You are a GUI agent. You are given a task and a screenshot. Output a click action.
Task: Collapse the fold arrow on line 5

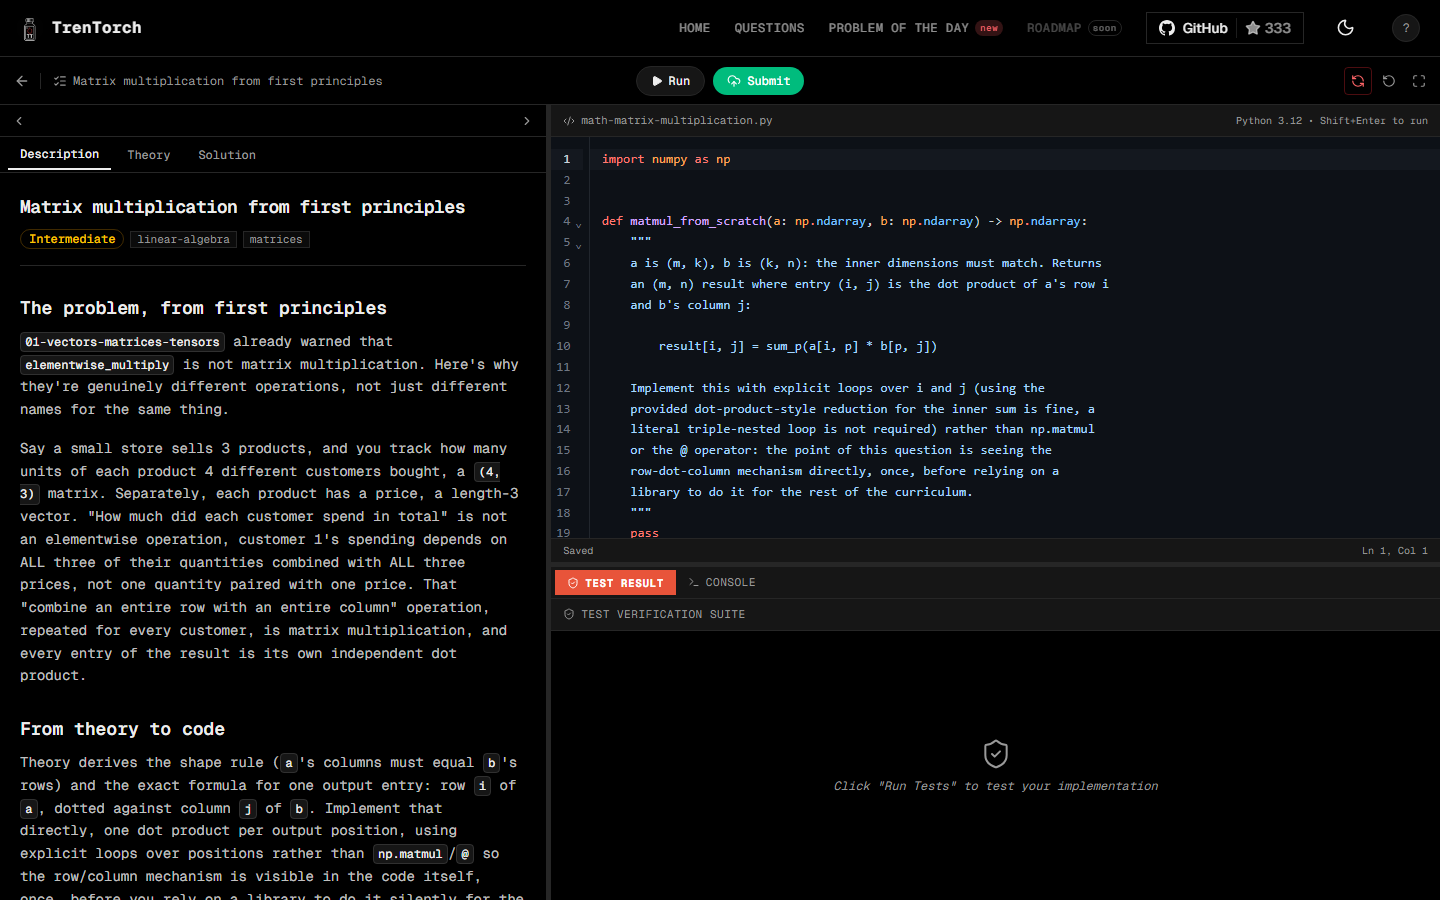pyautogui.click(x=578, y=246)
